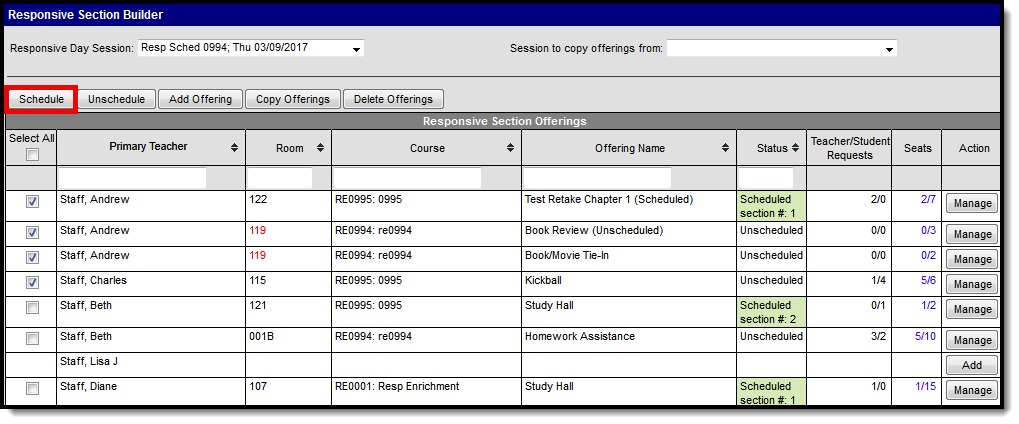
Task: Open the 5/6 seats link
Action: tap(928, 281)
